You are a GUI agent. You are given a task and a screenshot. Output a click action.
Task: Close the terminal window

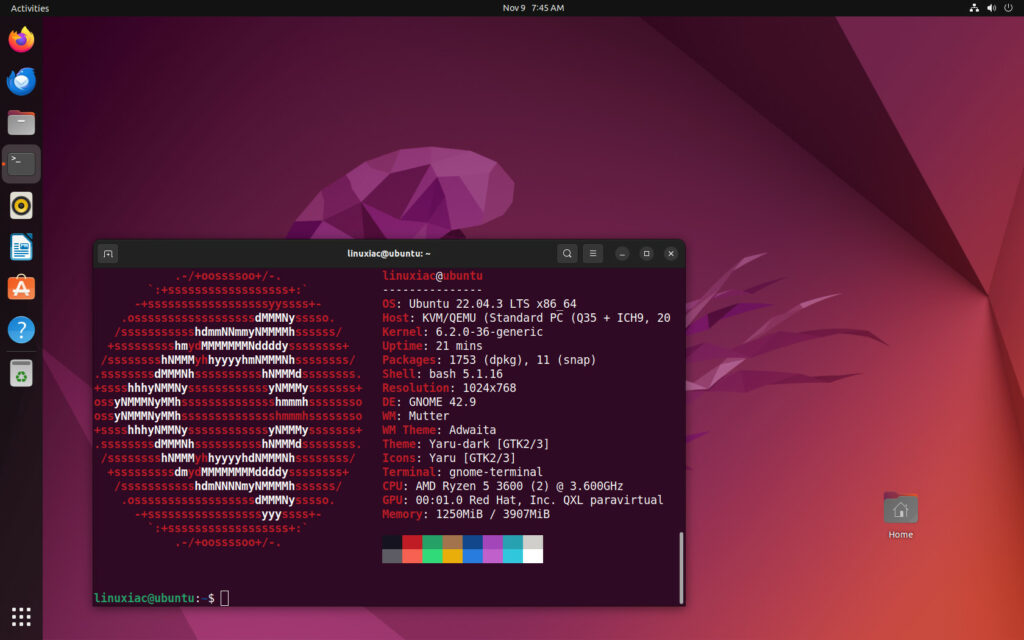click(671, 253)
